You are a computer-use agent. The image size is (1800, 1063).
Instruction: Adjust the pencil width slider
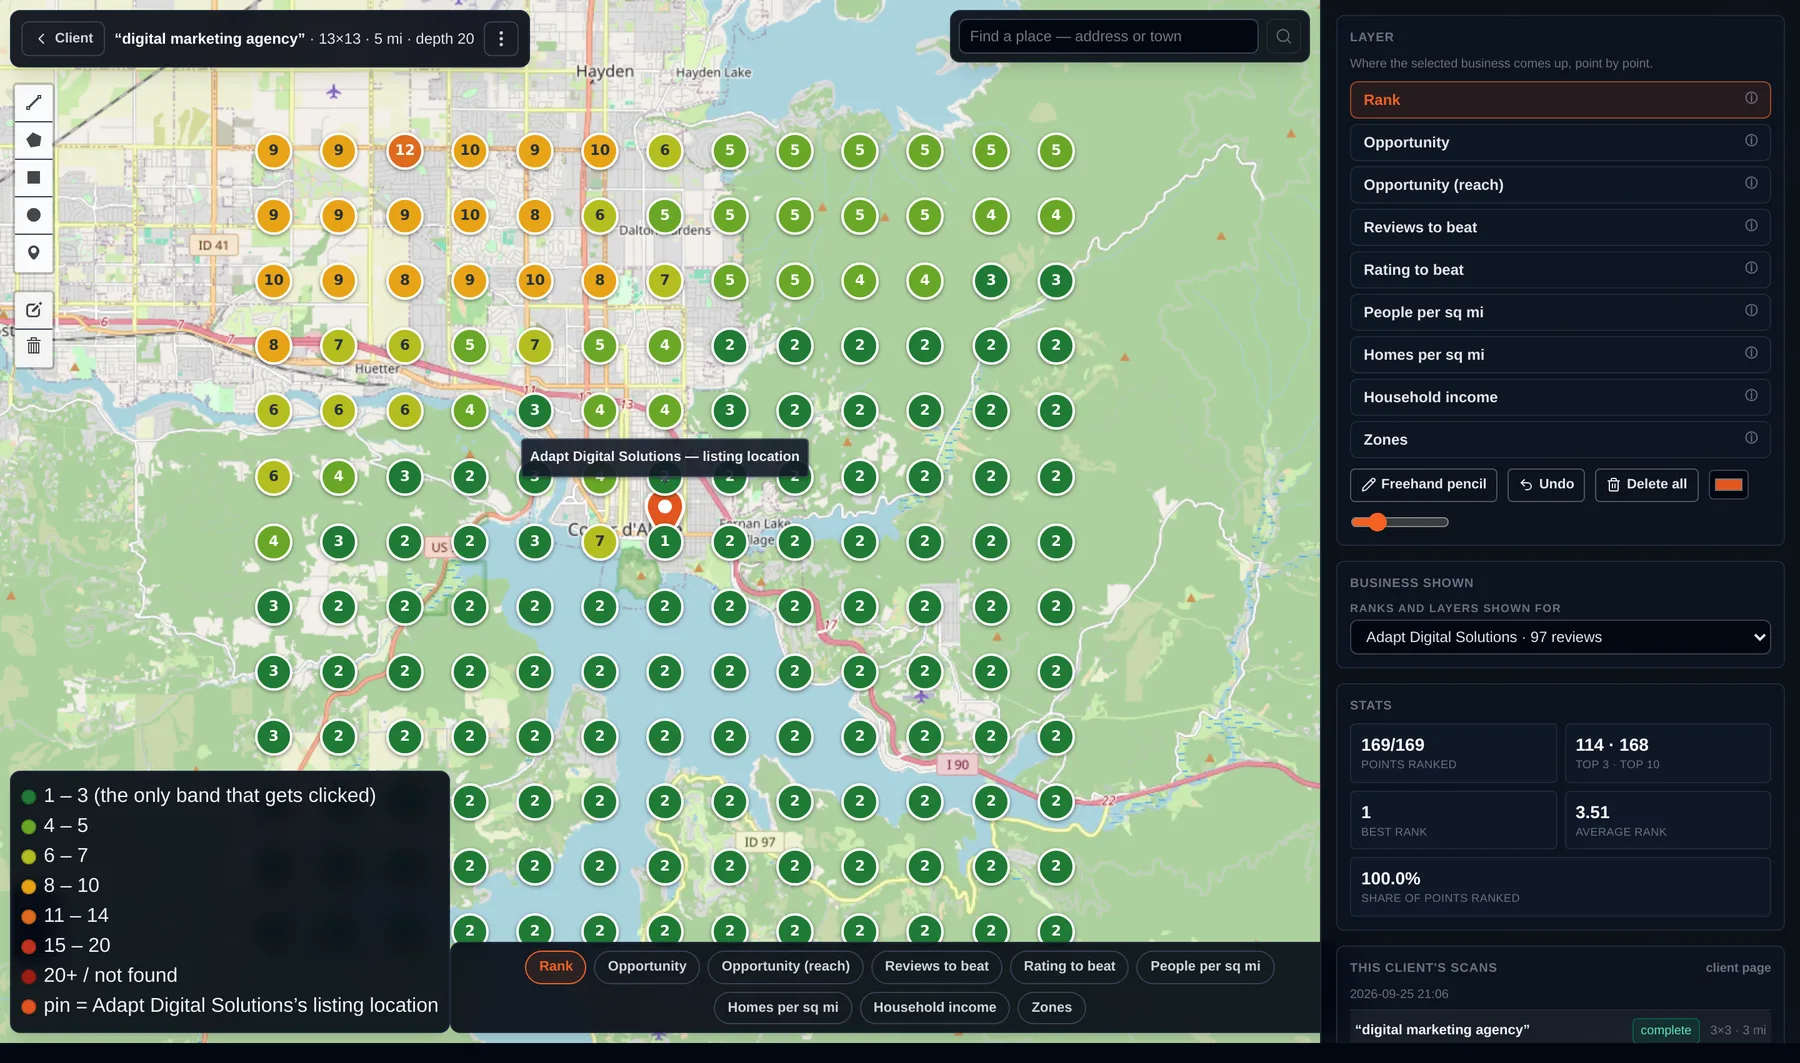point(1399,522)
